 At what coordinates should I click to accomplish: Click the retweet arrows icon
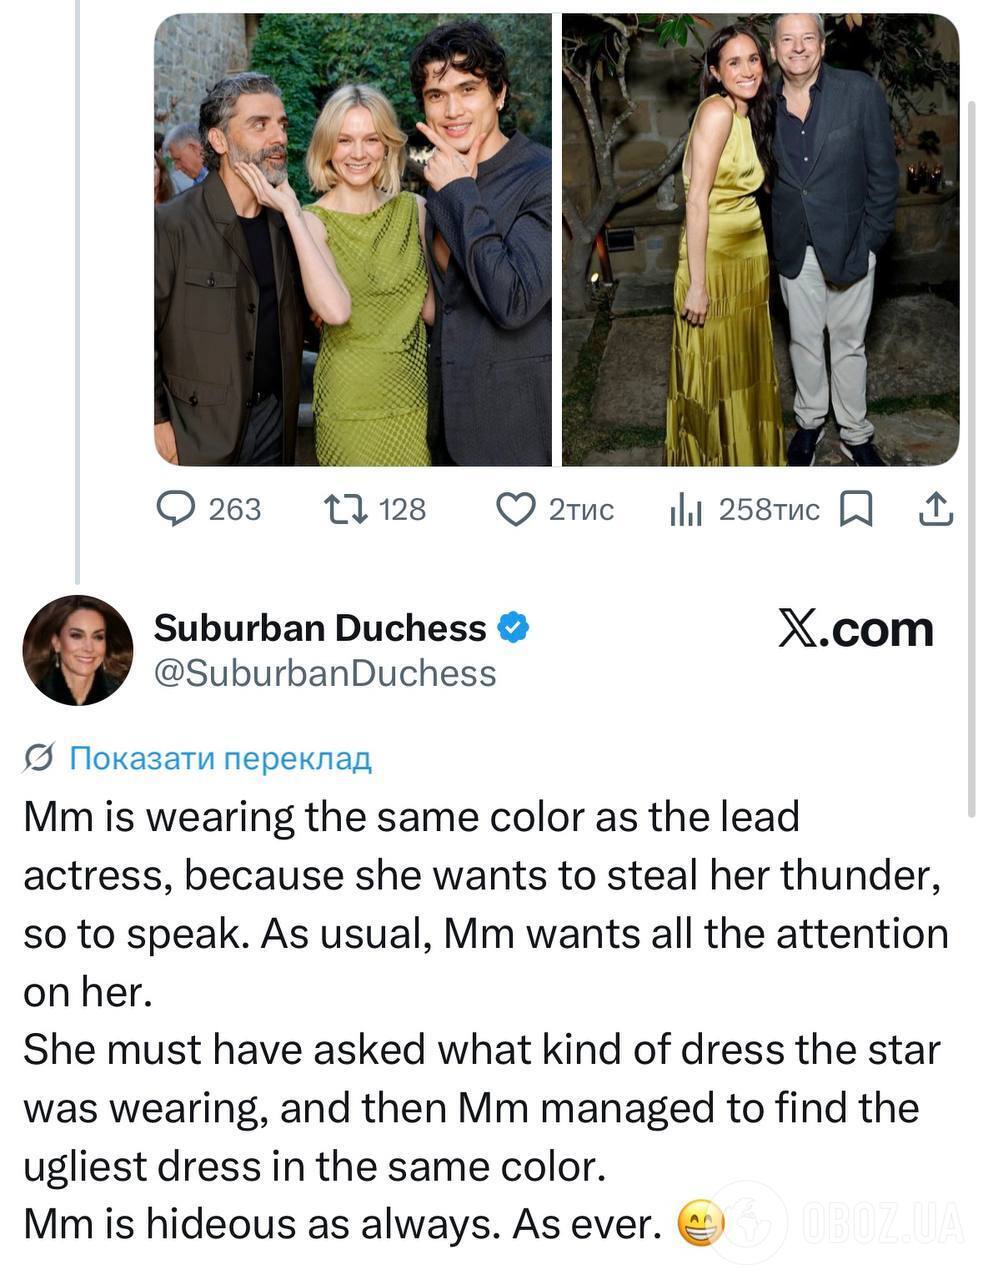345,510
